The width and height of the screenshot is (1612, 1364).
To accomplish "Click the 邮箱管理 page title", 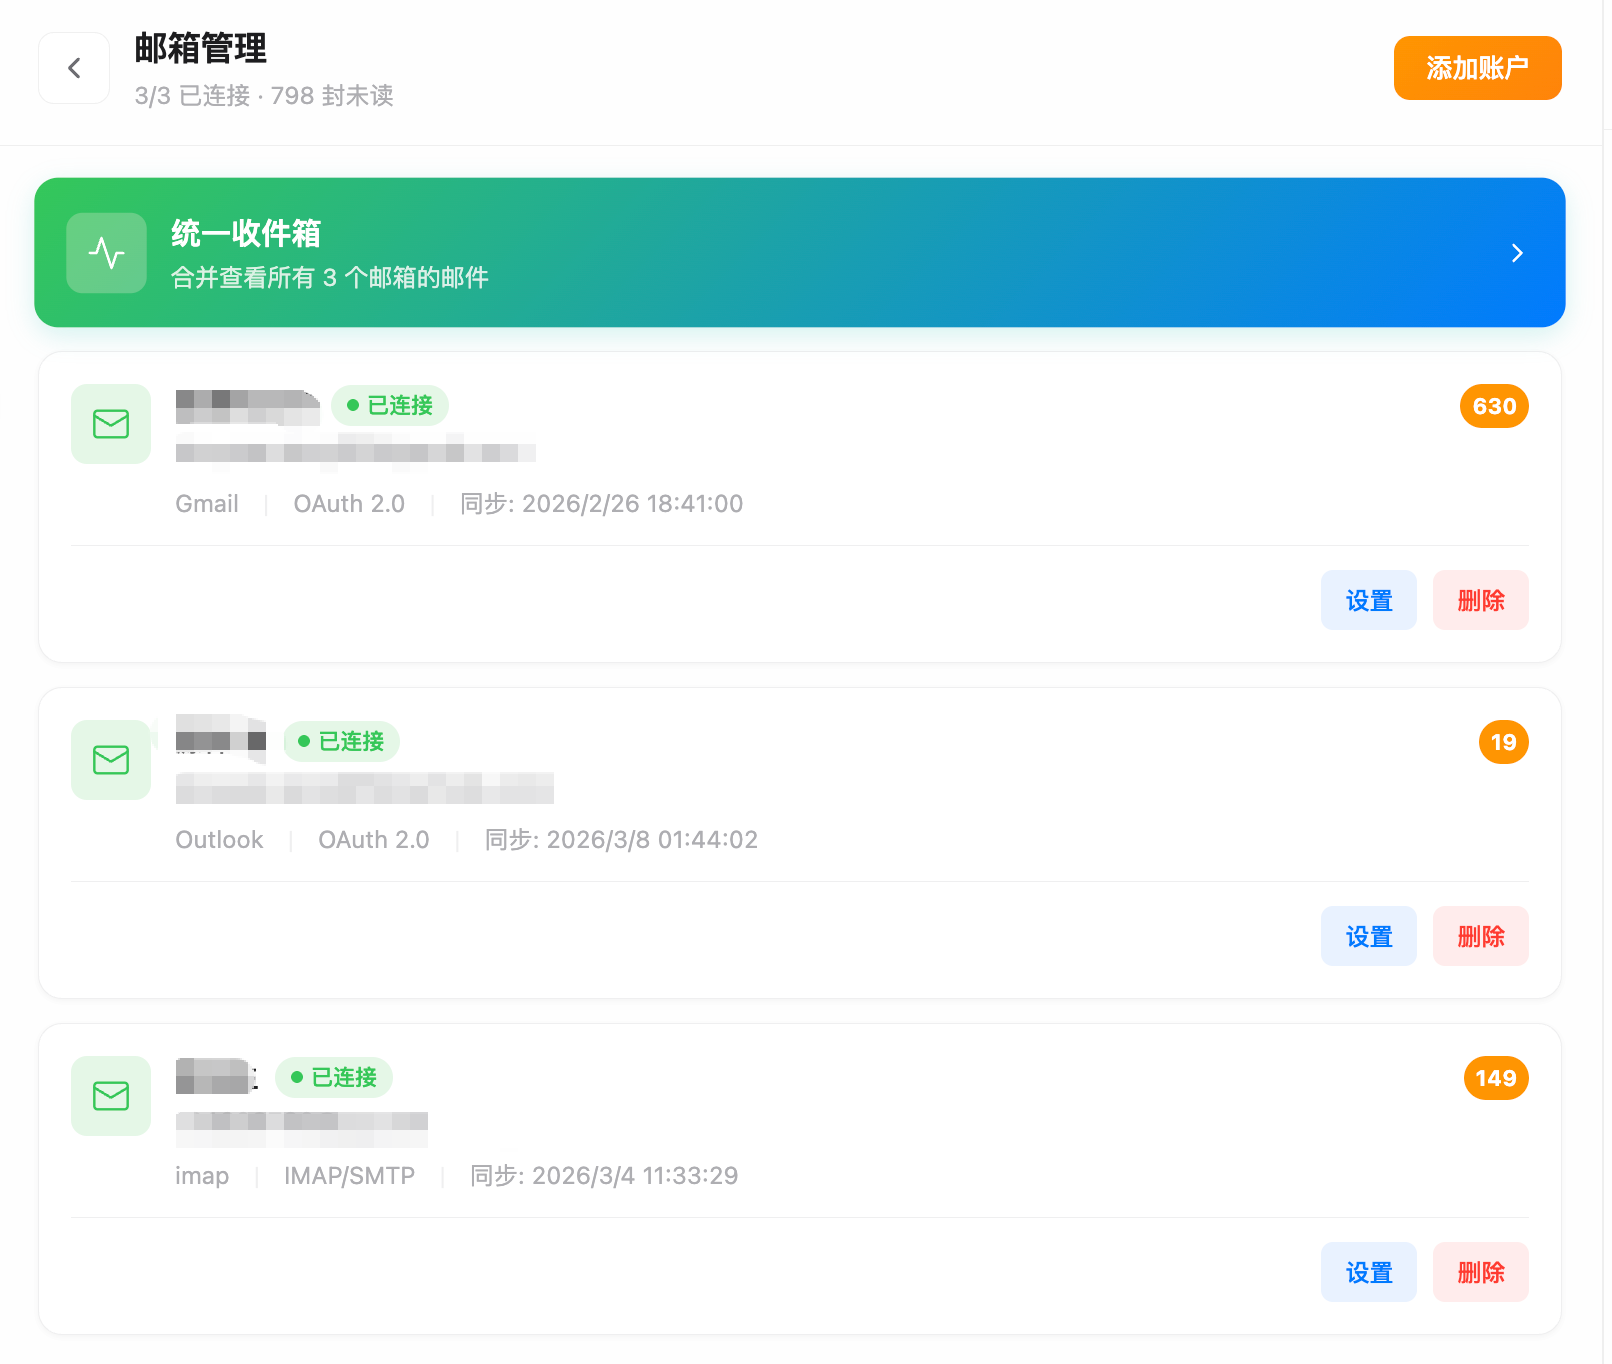I will (x=200, y=48).
